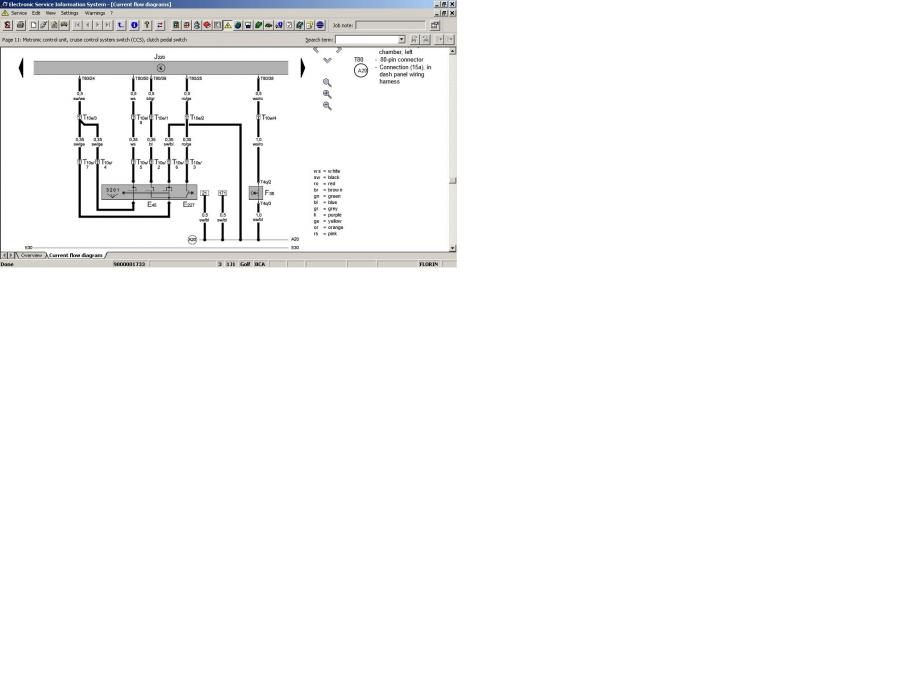Collapse panel using the down chevron
Image resolution: width=900 pixels, height=675 pixels.
click(x=327, y=61)
